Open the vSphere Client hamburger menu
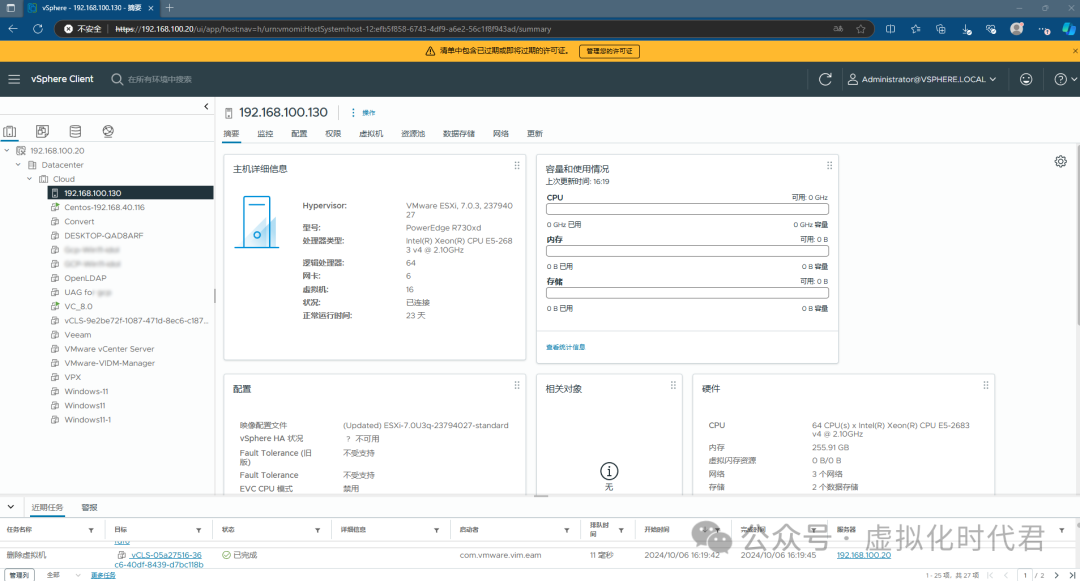Image resolution: width=1080 pixels, height=581 pixels. (x=14, y=79)
